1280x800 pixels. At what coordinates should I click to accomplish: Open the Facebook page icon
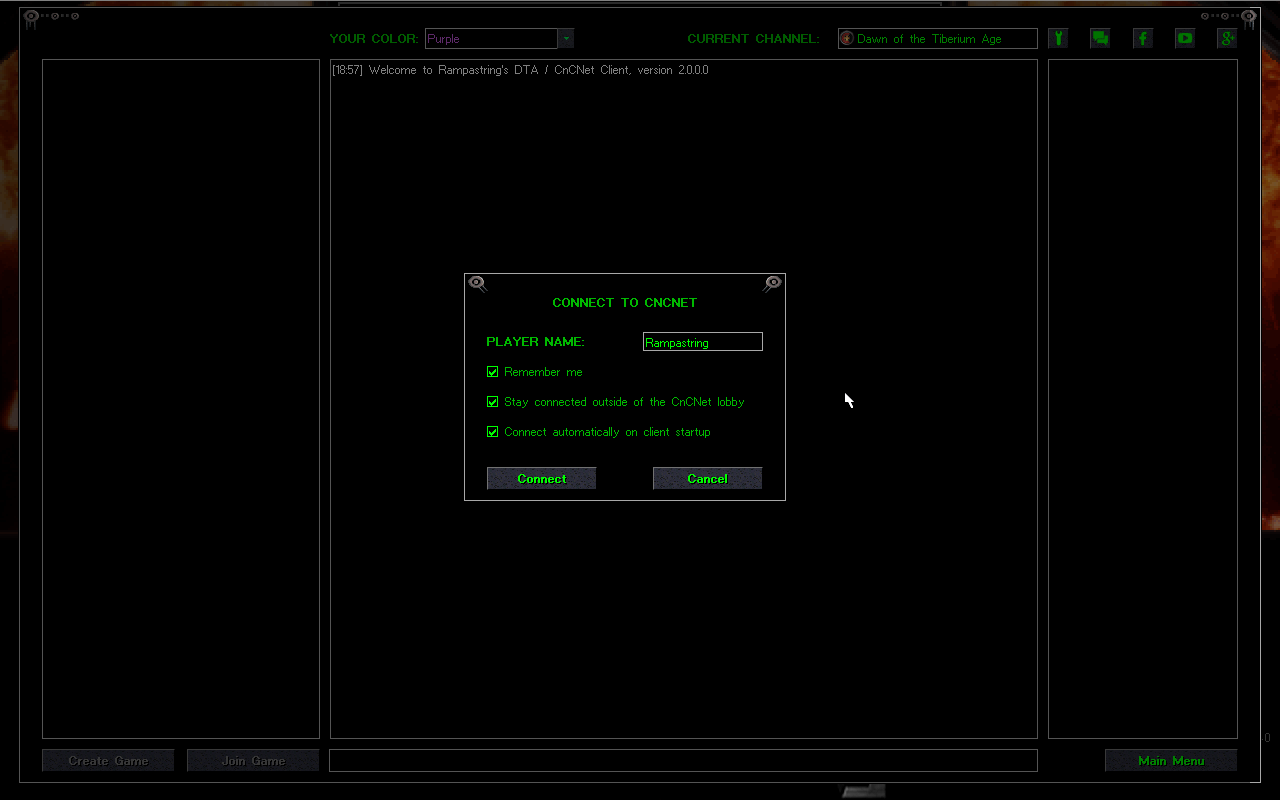point(1143,39)
